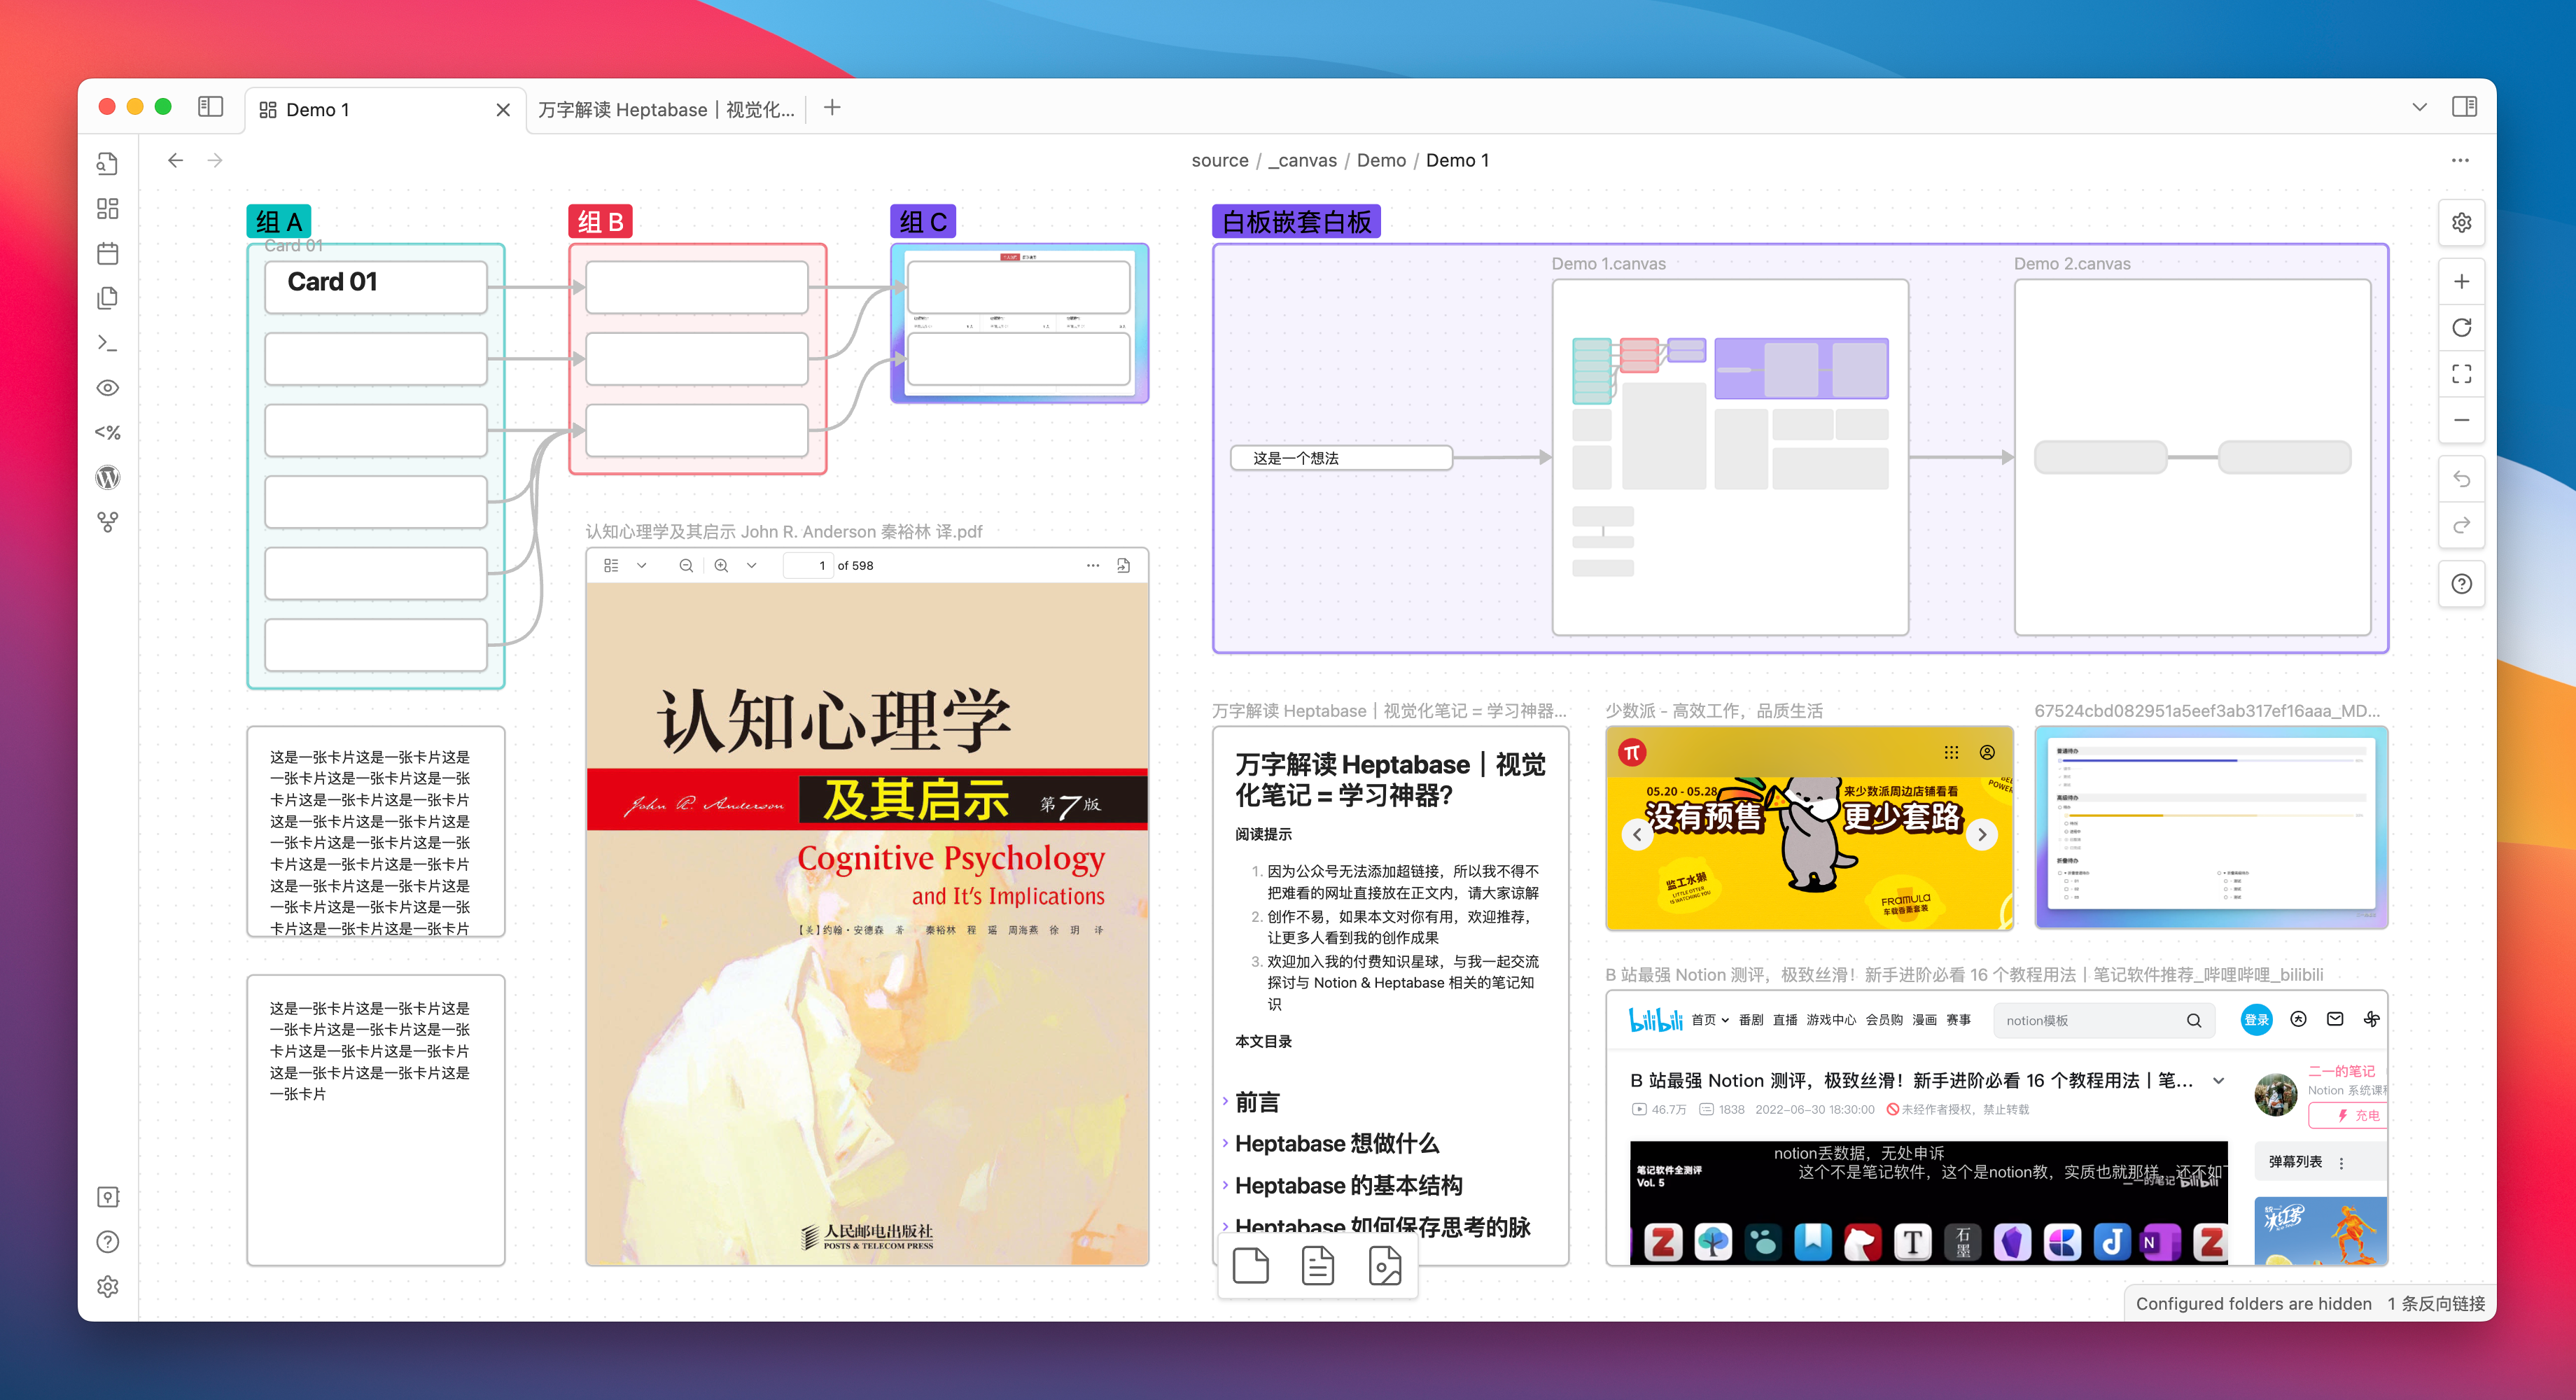Expand the 前言 heading fold arrow
This screenshot has width=2576, height=1400.
pos(1225,1102)
